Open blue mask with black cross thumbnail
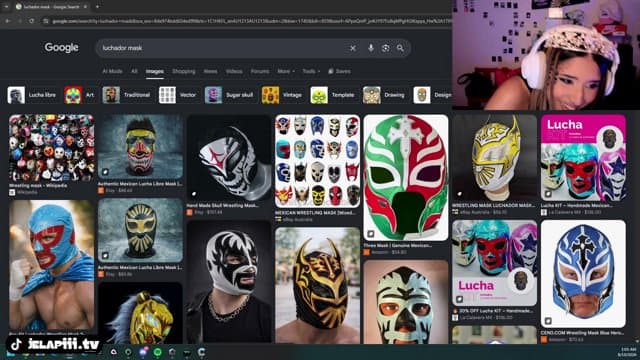 [583, 274]
